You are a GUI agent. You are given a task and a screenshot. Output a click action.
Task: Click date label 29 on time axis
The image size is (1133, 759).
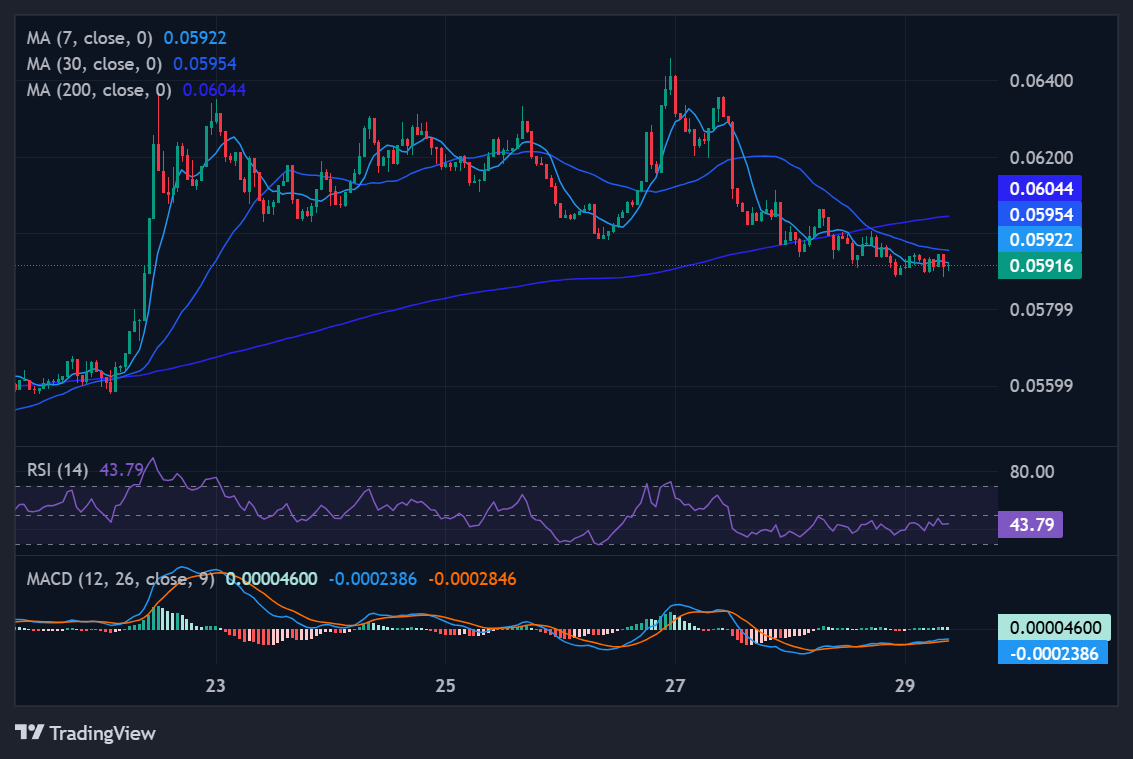coord(904,687)
